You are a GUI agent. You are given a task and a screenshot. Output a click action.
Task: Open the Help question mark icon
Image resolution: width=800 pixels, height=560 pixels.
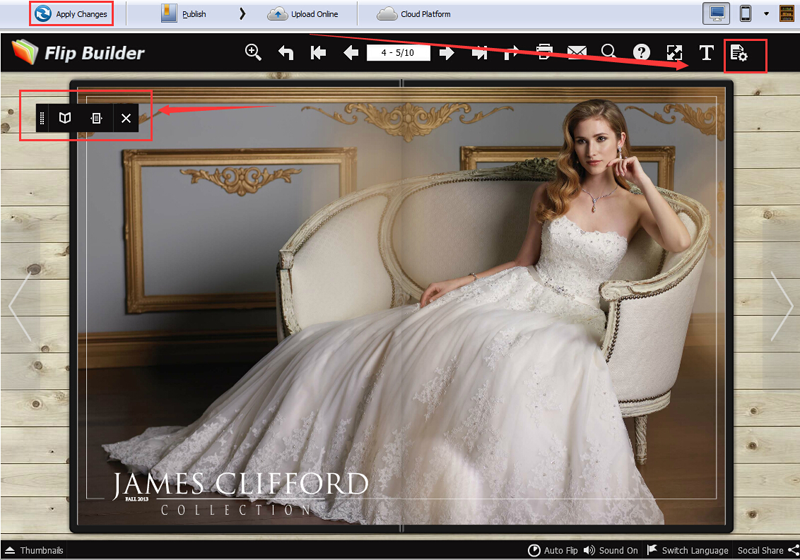pos(641,52)
